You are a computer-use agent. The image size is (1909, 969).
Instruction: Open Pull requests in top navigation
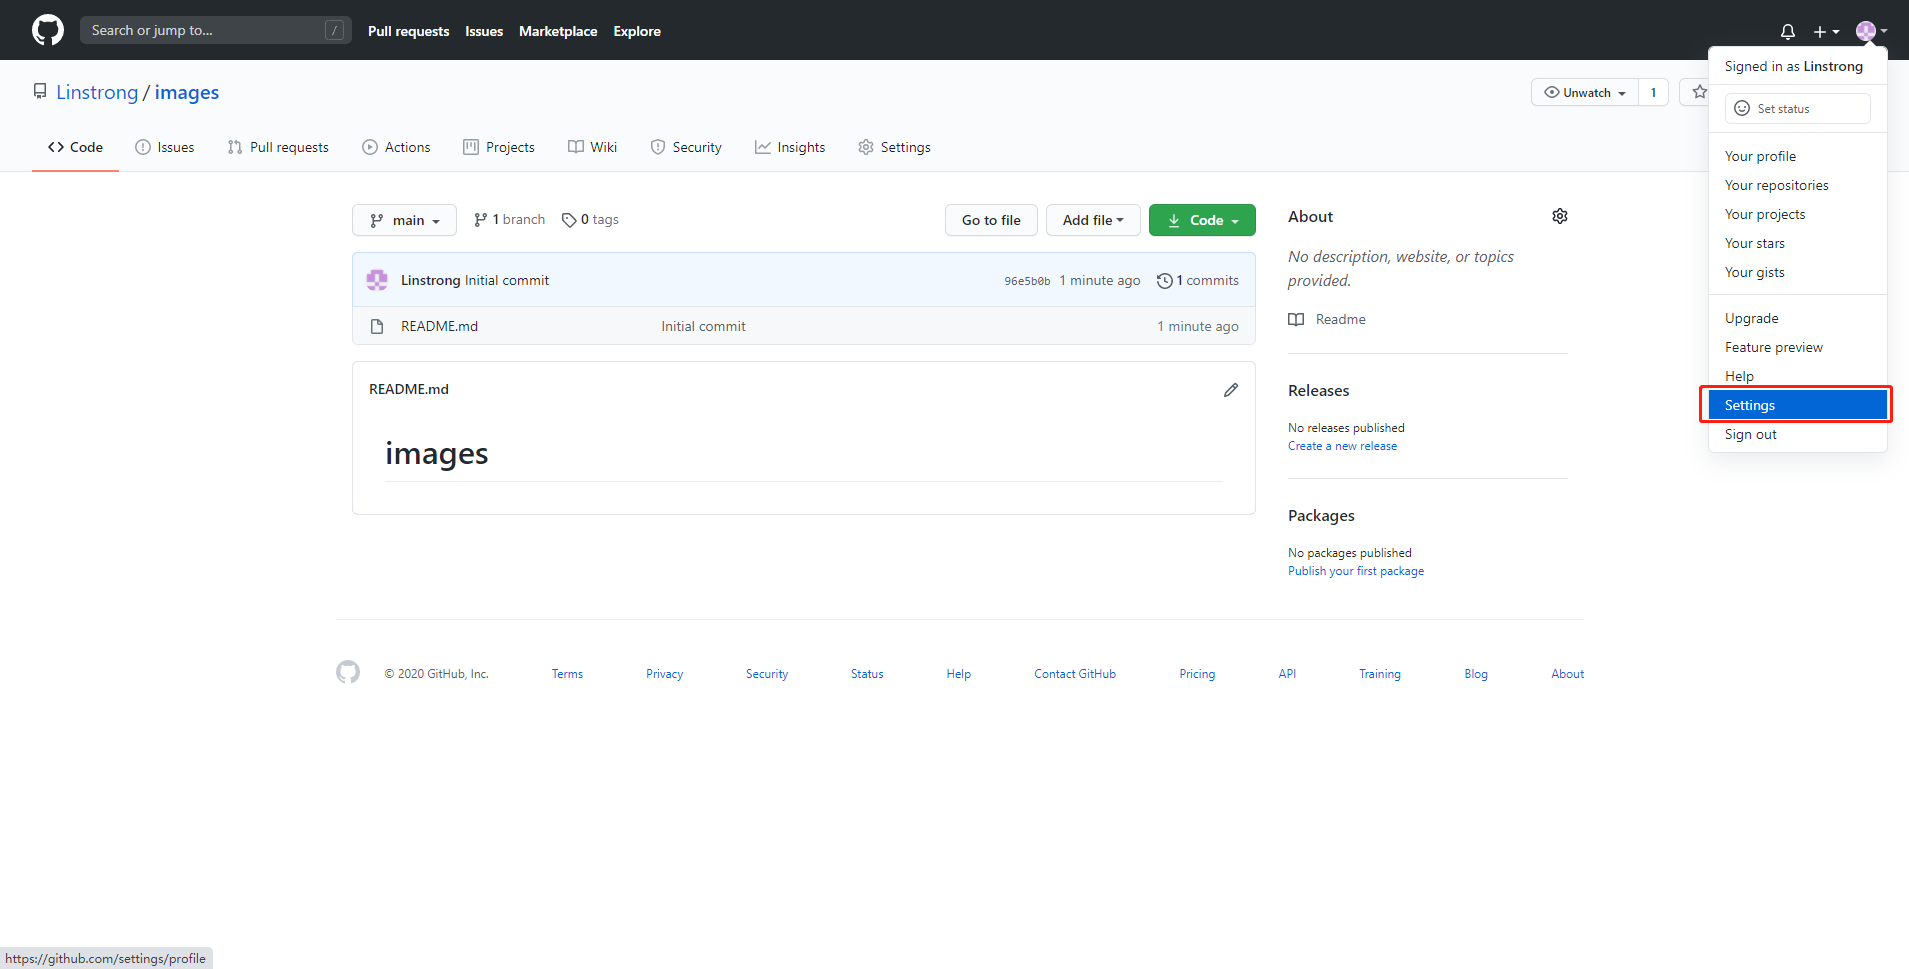click(x=408, y=31)
